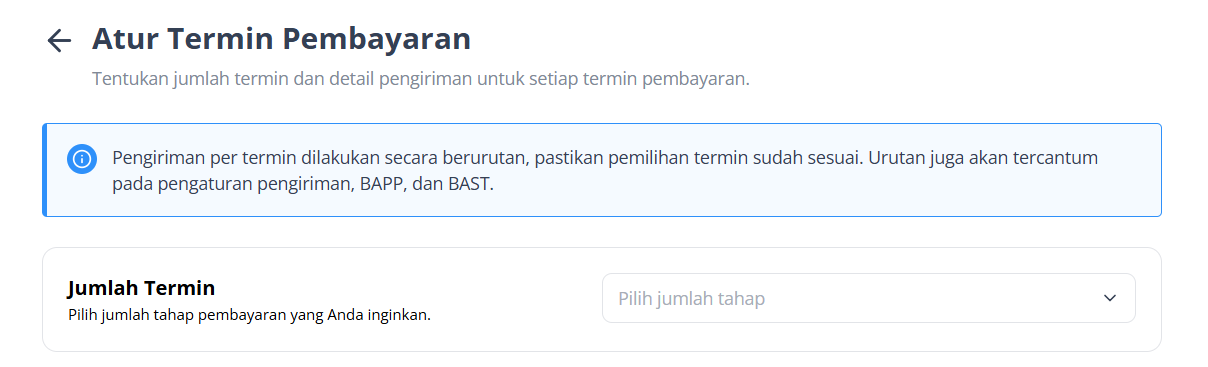Click 'Urutan juga akan tercantum' banner sentence

pyautogui.click(x=987, y=158)
